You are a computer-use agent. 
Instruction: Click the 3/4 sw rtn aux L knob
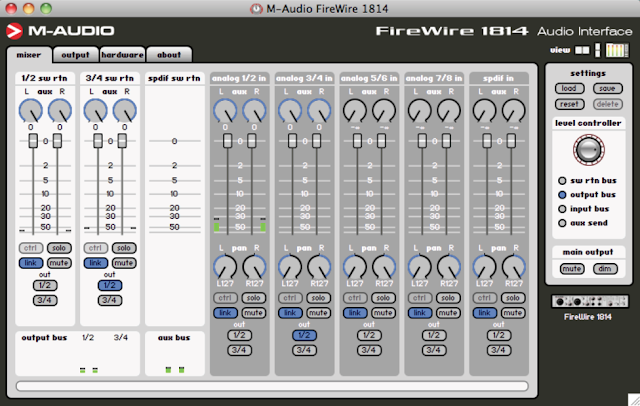(x=95, y=110)
